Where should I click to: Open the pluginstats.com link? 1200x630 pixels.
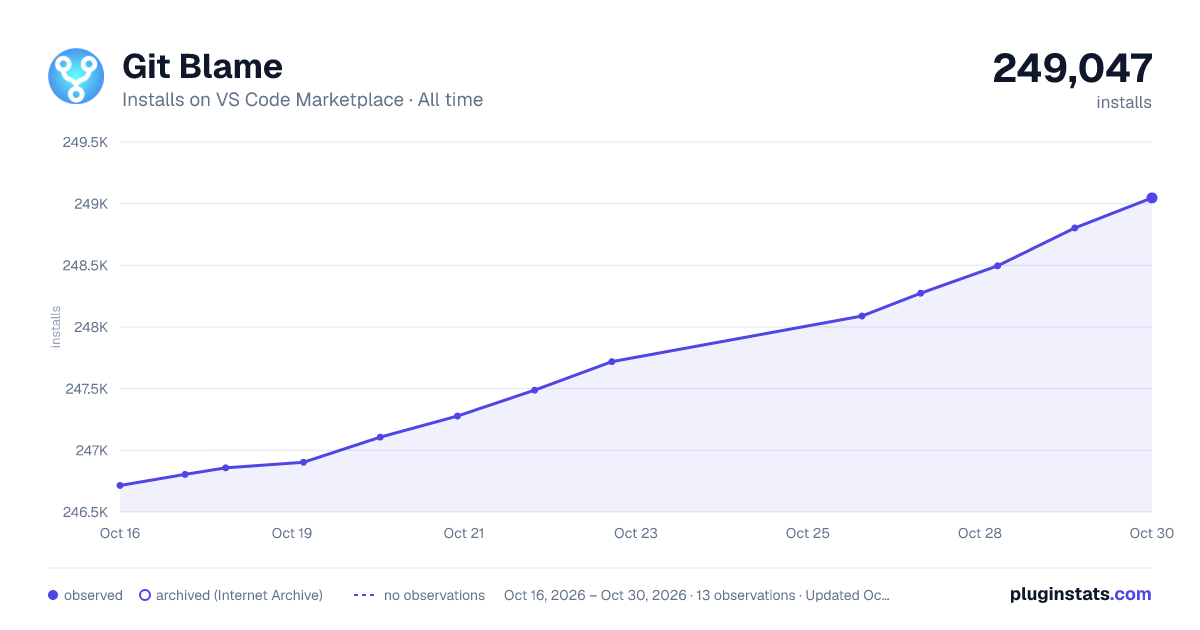tap(1080, 594)
